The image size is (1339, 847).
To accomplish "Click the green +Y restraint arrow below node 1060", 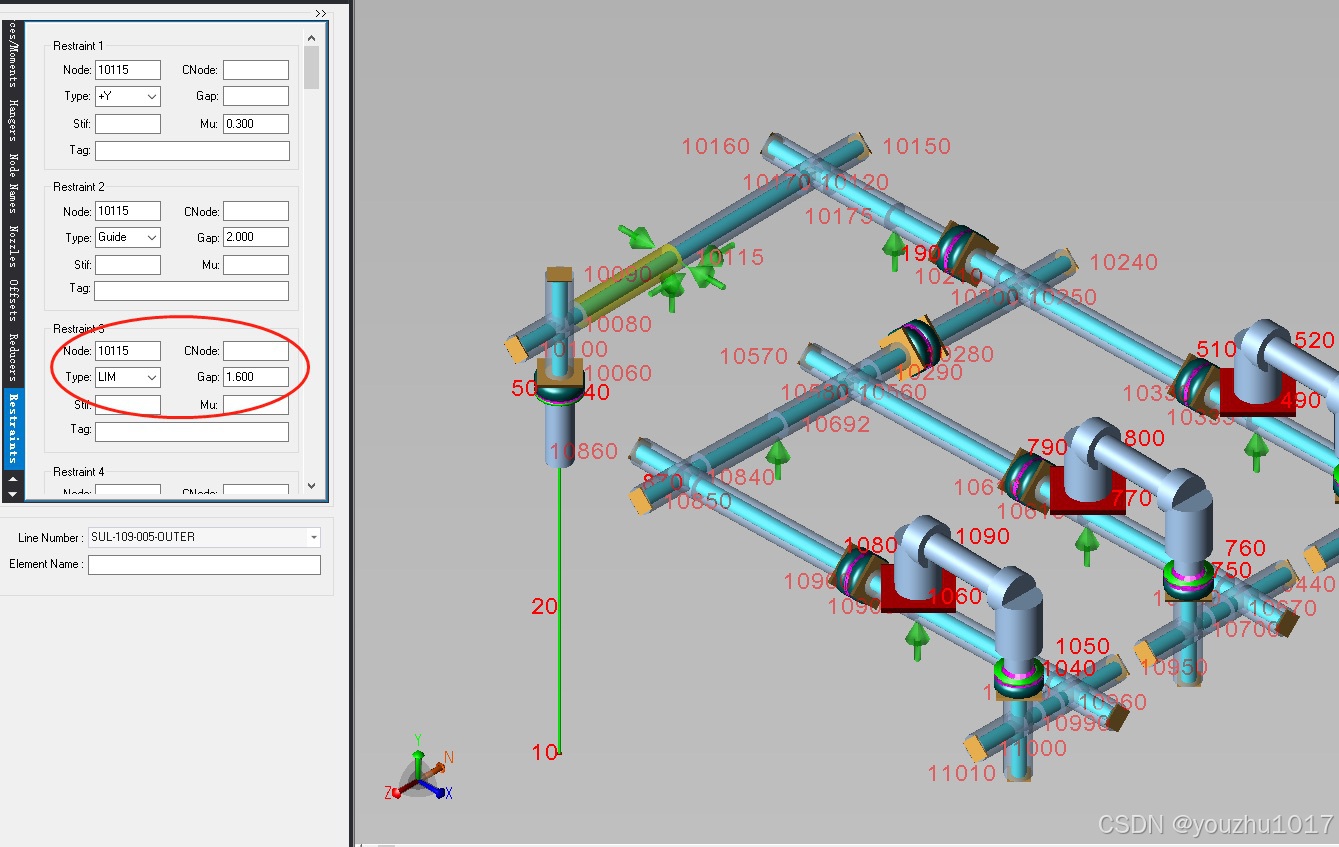I will 916,642.
